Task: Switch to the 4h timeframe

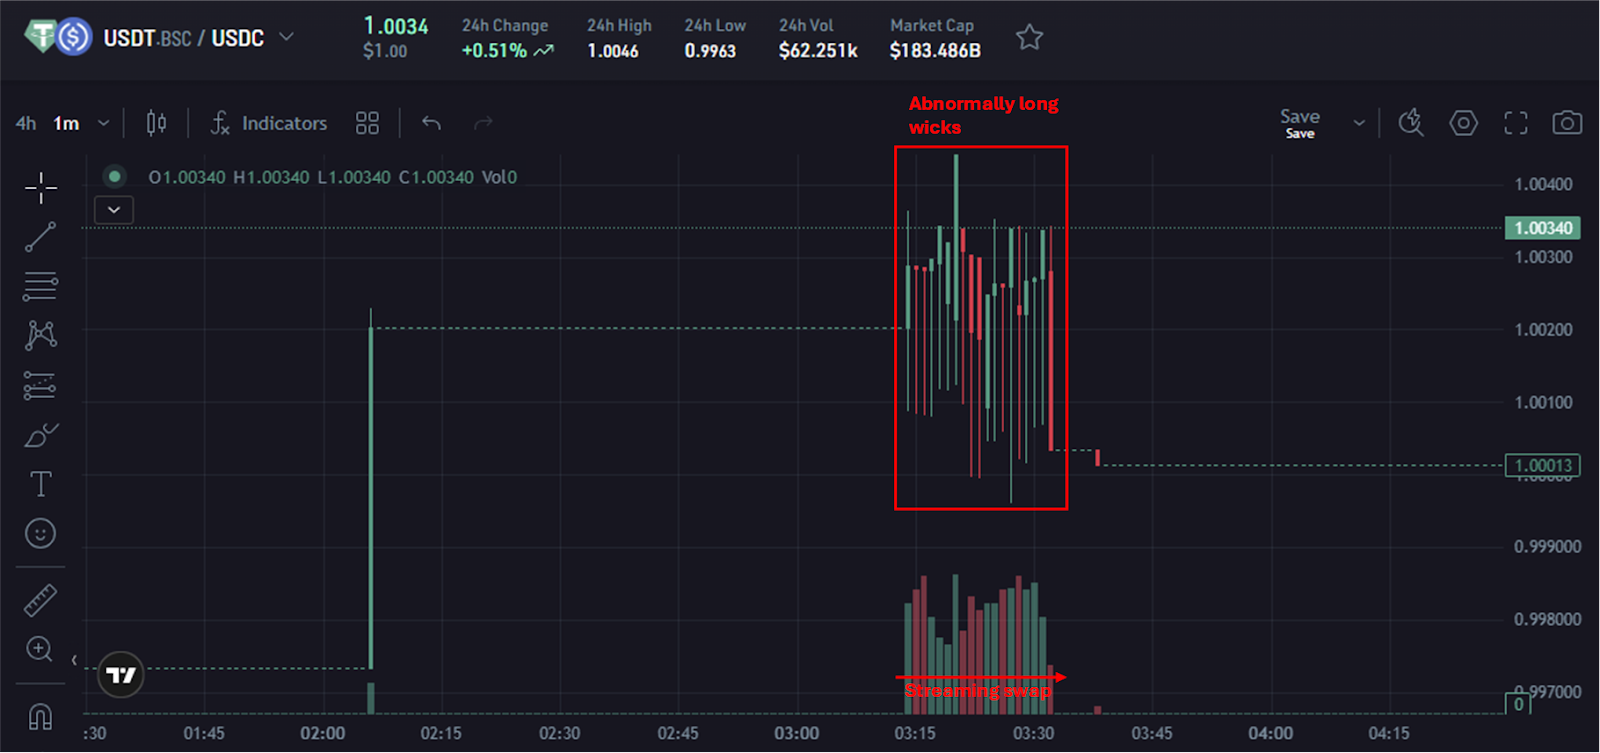Action: click(x=26, y=124)
